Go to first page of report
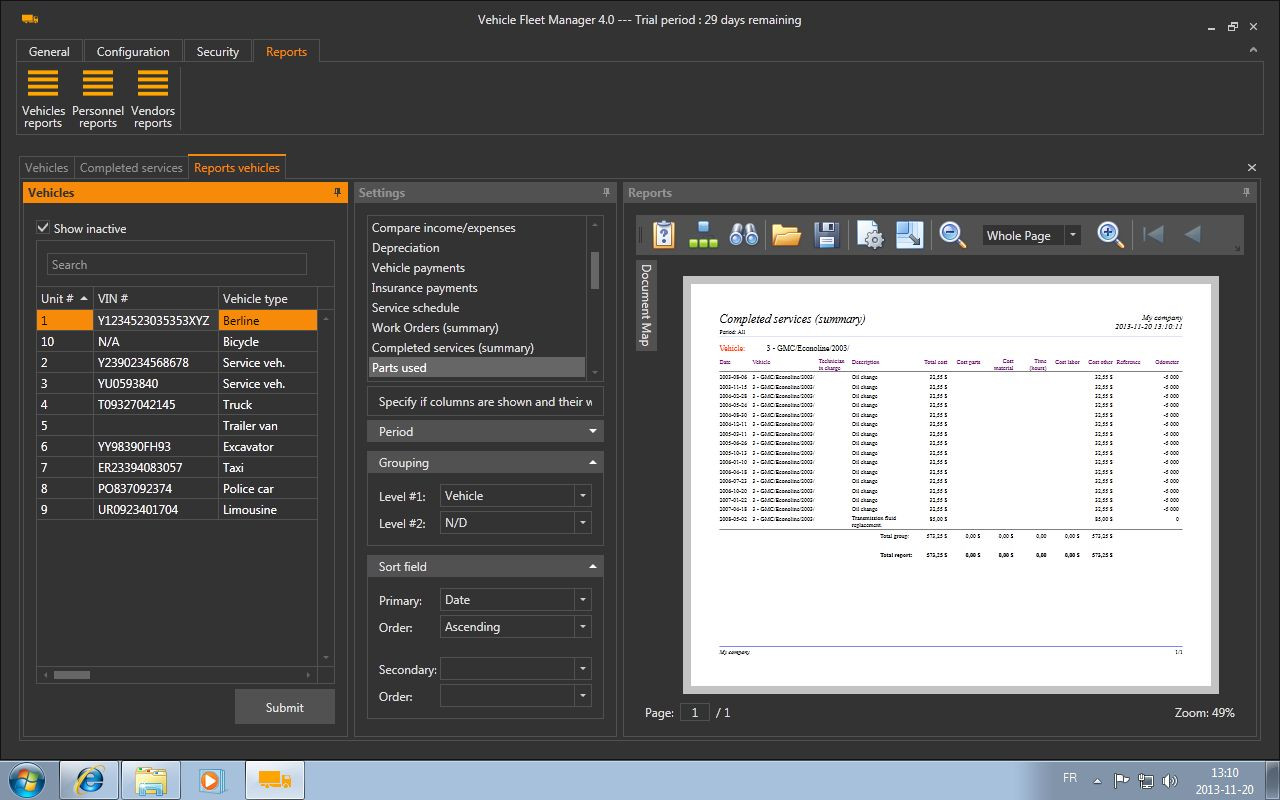 pos(1153,235)
